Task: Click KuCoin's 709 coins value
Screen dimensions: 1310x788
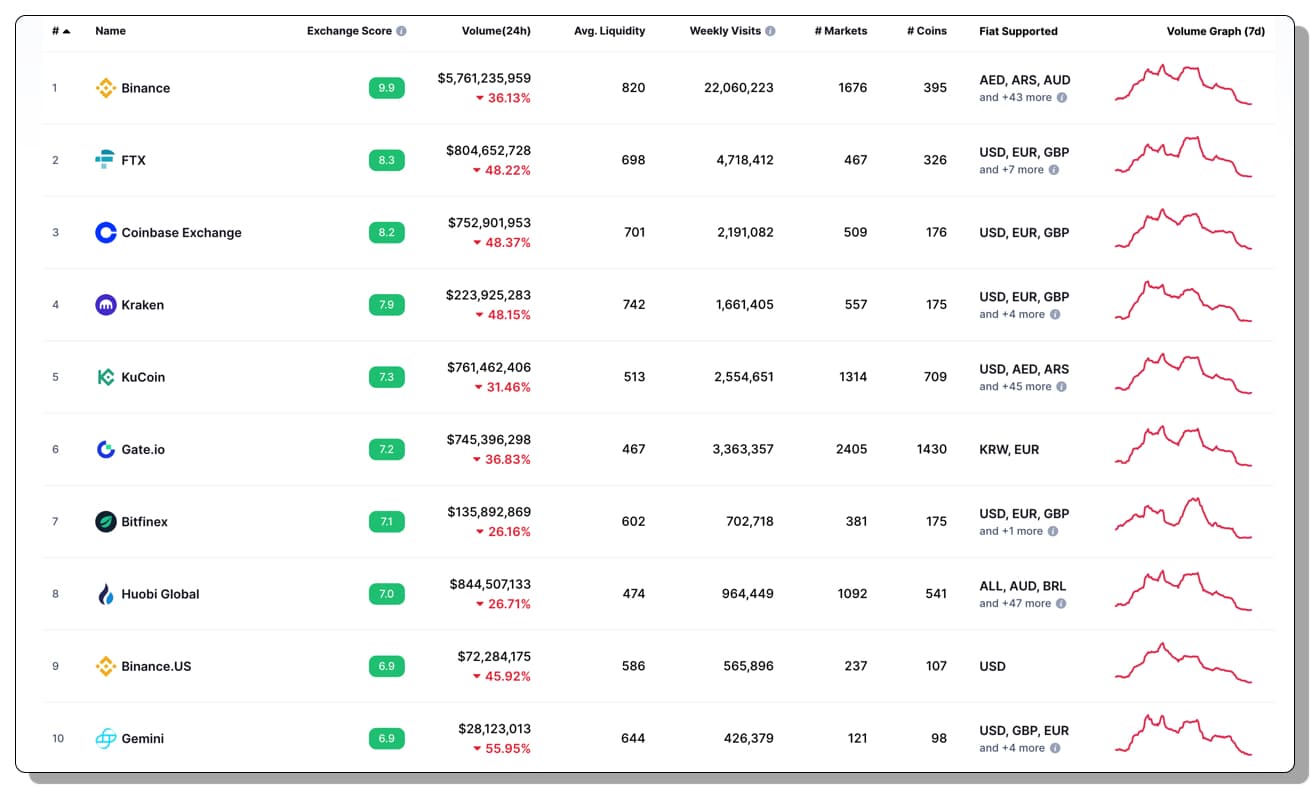Action: [935, 377]
